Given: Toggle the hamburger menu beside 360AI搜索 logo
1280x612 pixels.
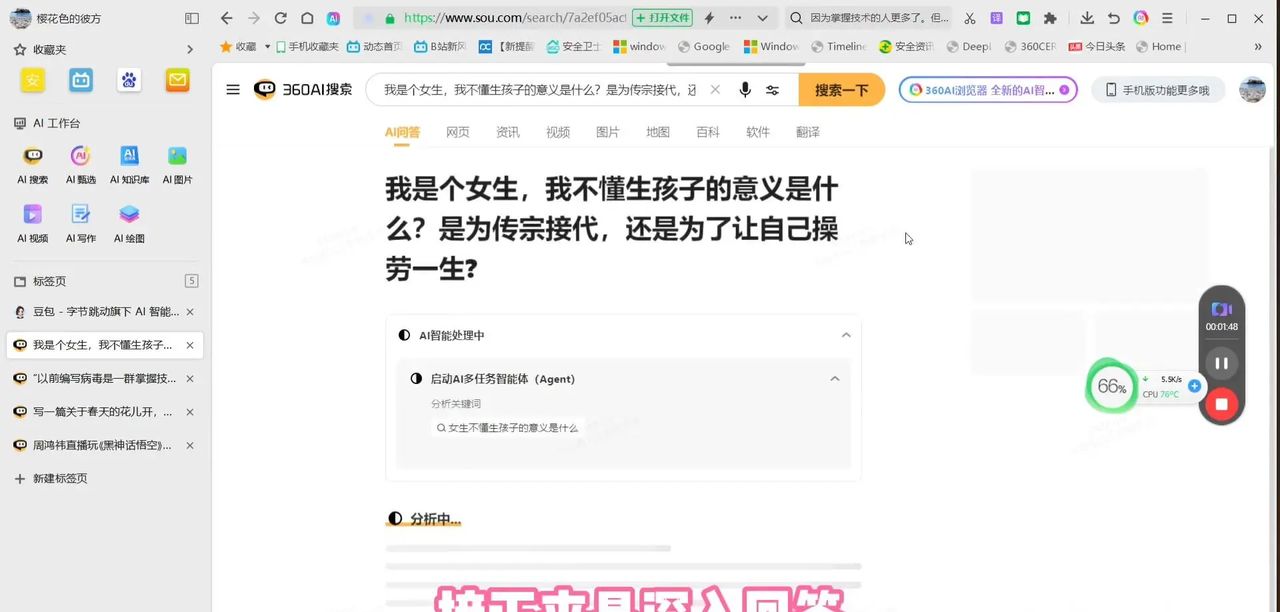Looking at the screenshot, I should [x=232, y=89].
